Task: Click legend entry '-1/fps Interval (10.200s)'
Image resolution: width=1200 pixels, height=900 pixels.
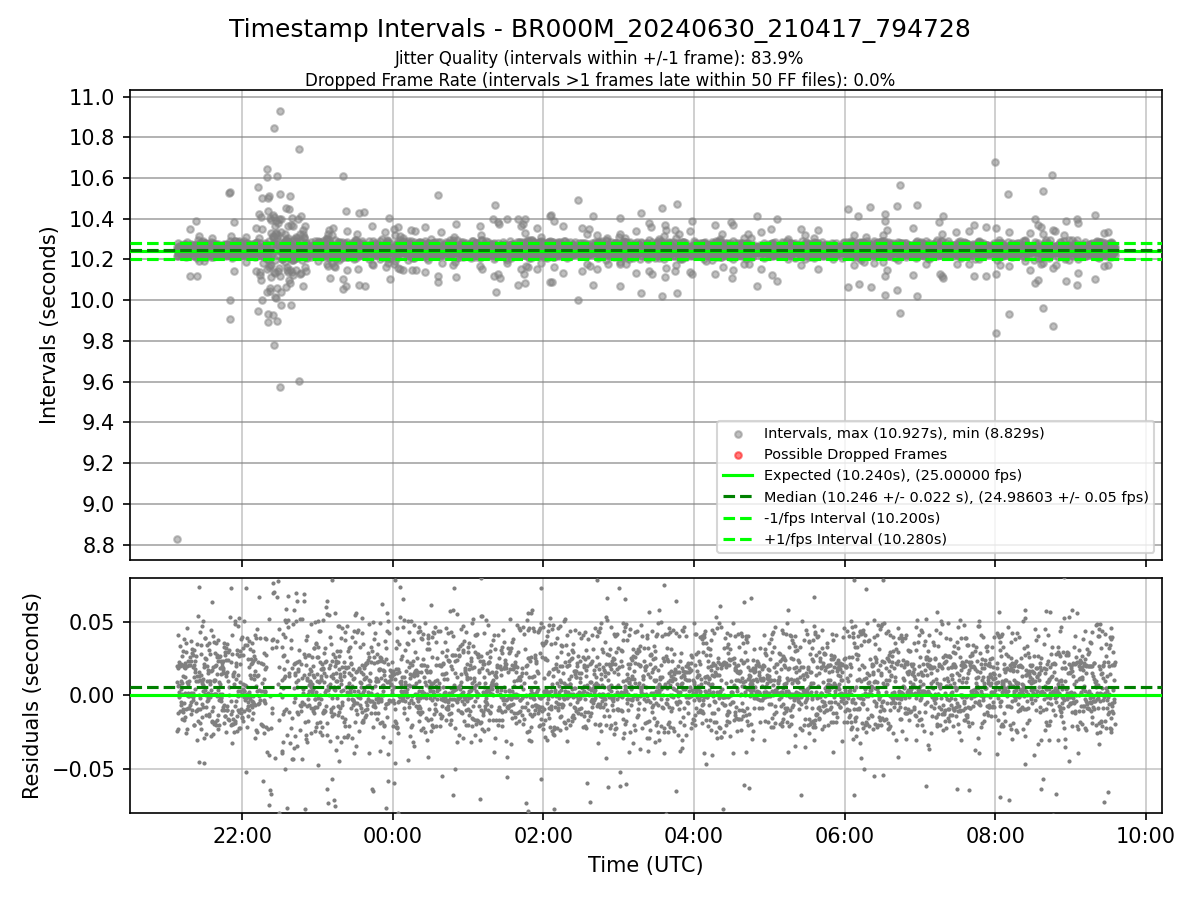Action: (852, 517)
